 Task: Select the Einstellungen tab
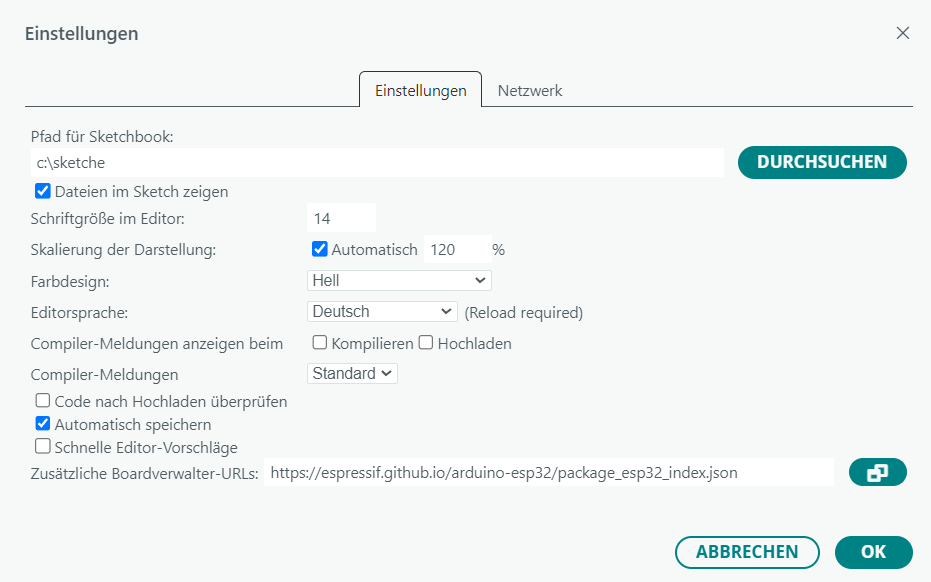(x=420, y=90)
